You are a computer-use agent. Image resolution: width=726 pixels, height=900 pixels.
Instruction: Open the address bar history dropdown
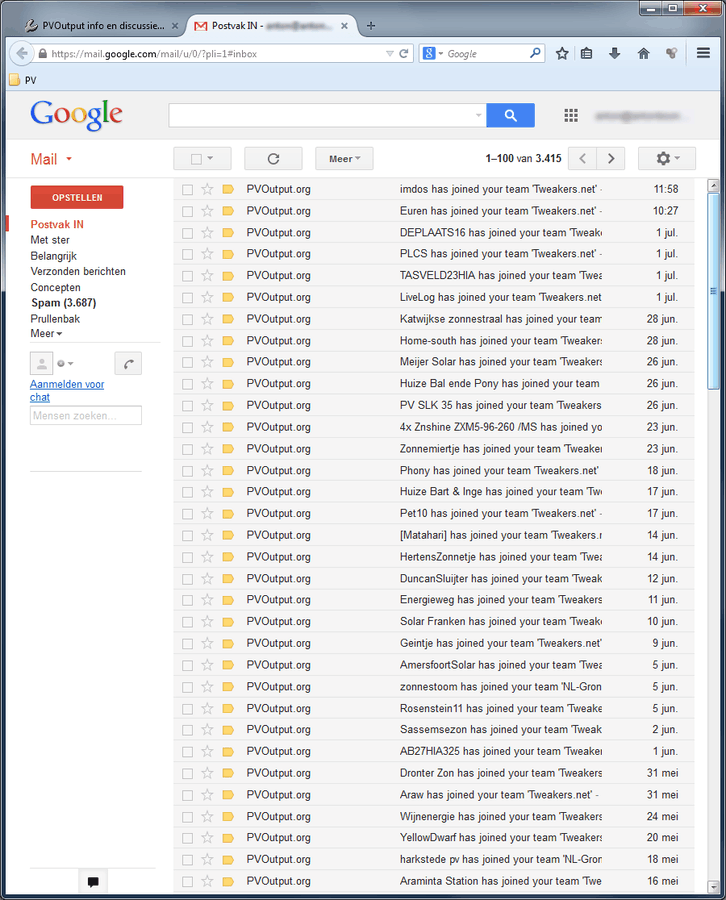point(390,53)
